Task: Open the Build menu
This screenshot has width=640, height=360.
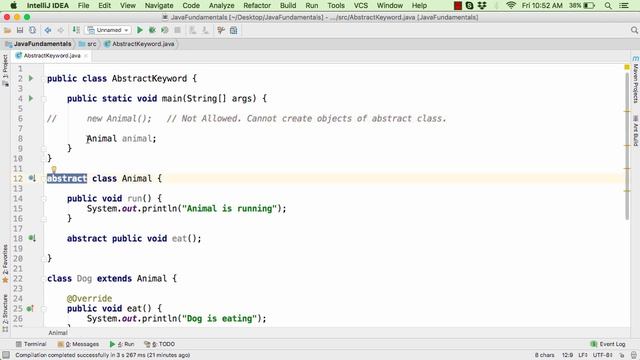Action: tap(288, 6)
